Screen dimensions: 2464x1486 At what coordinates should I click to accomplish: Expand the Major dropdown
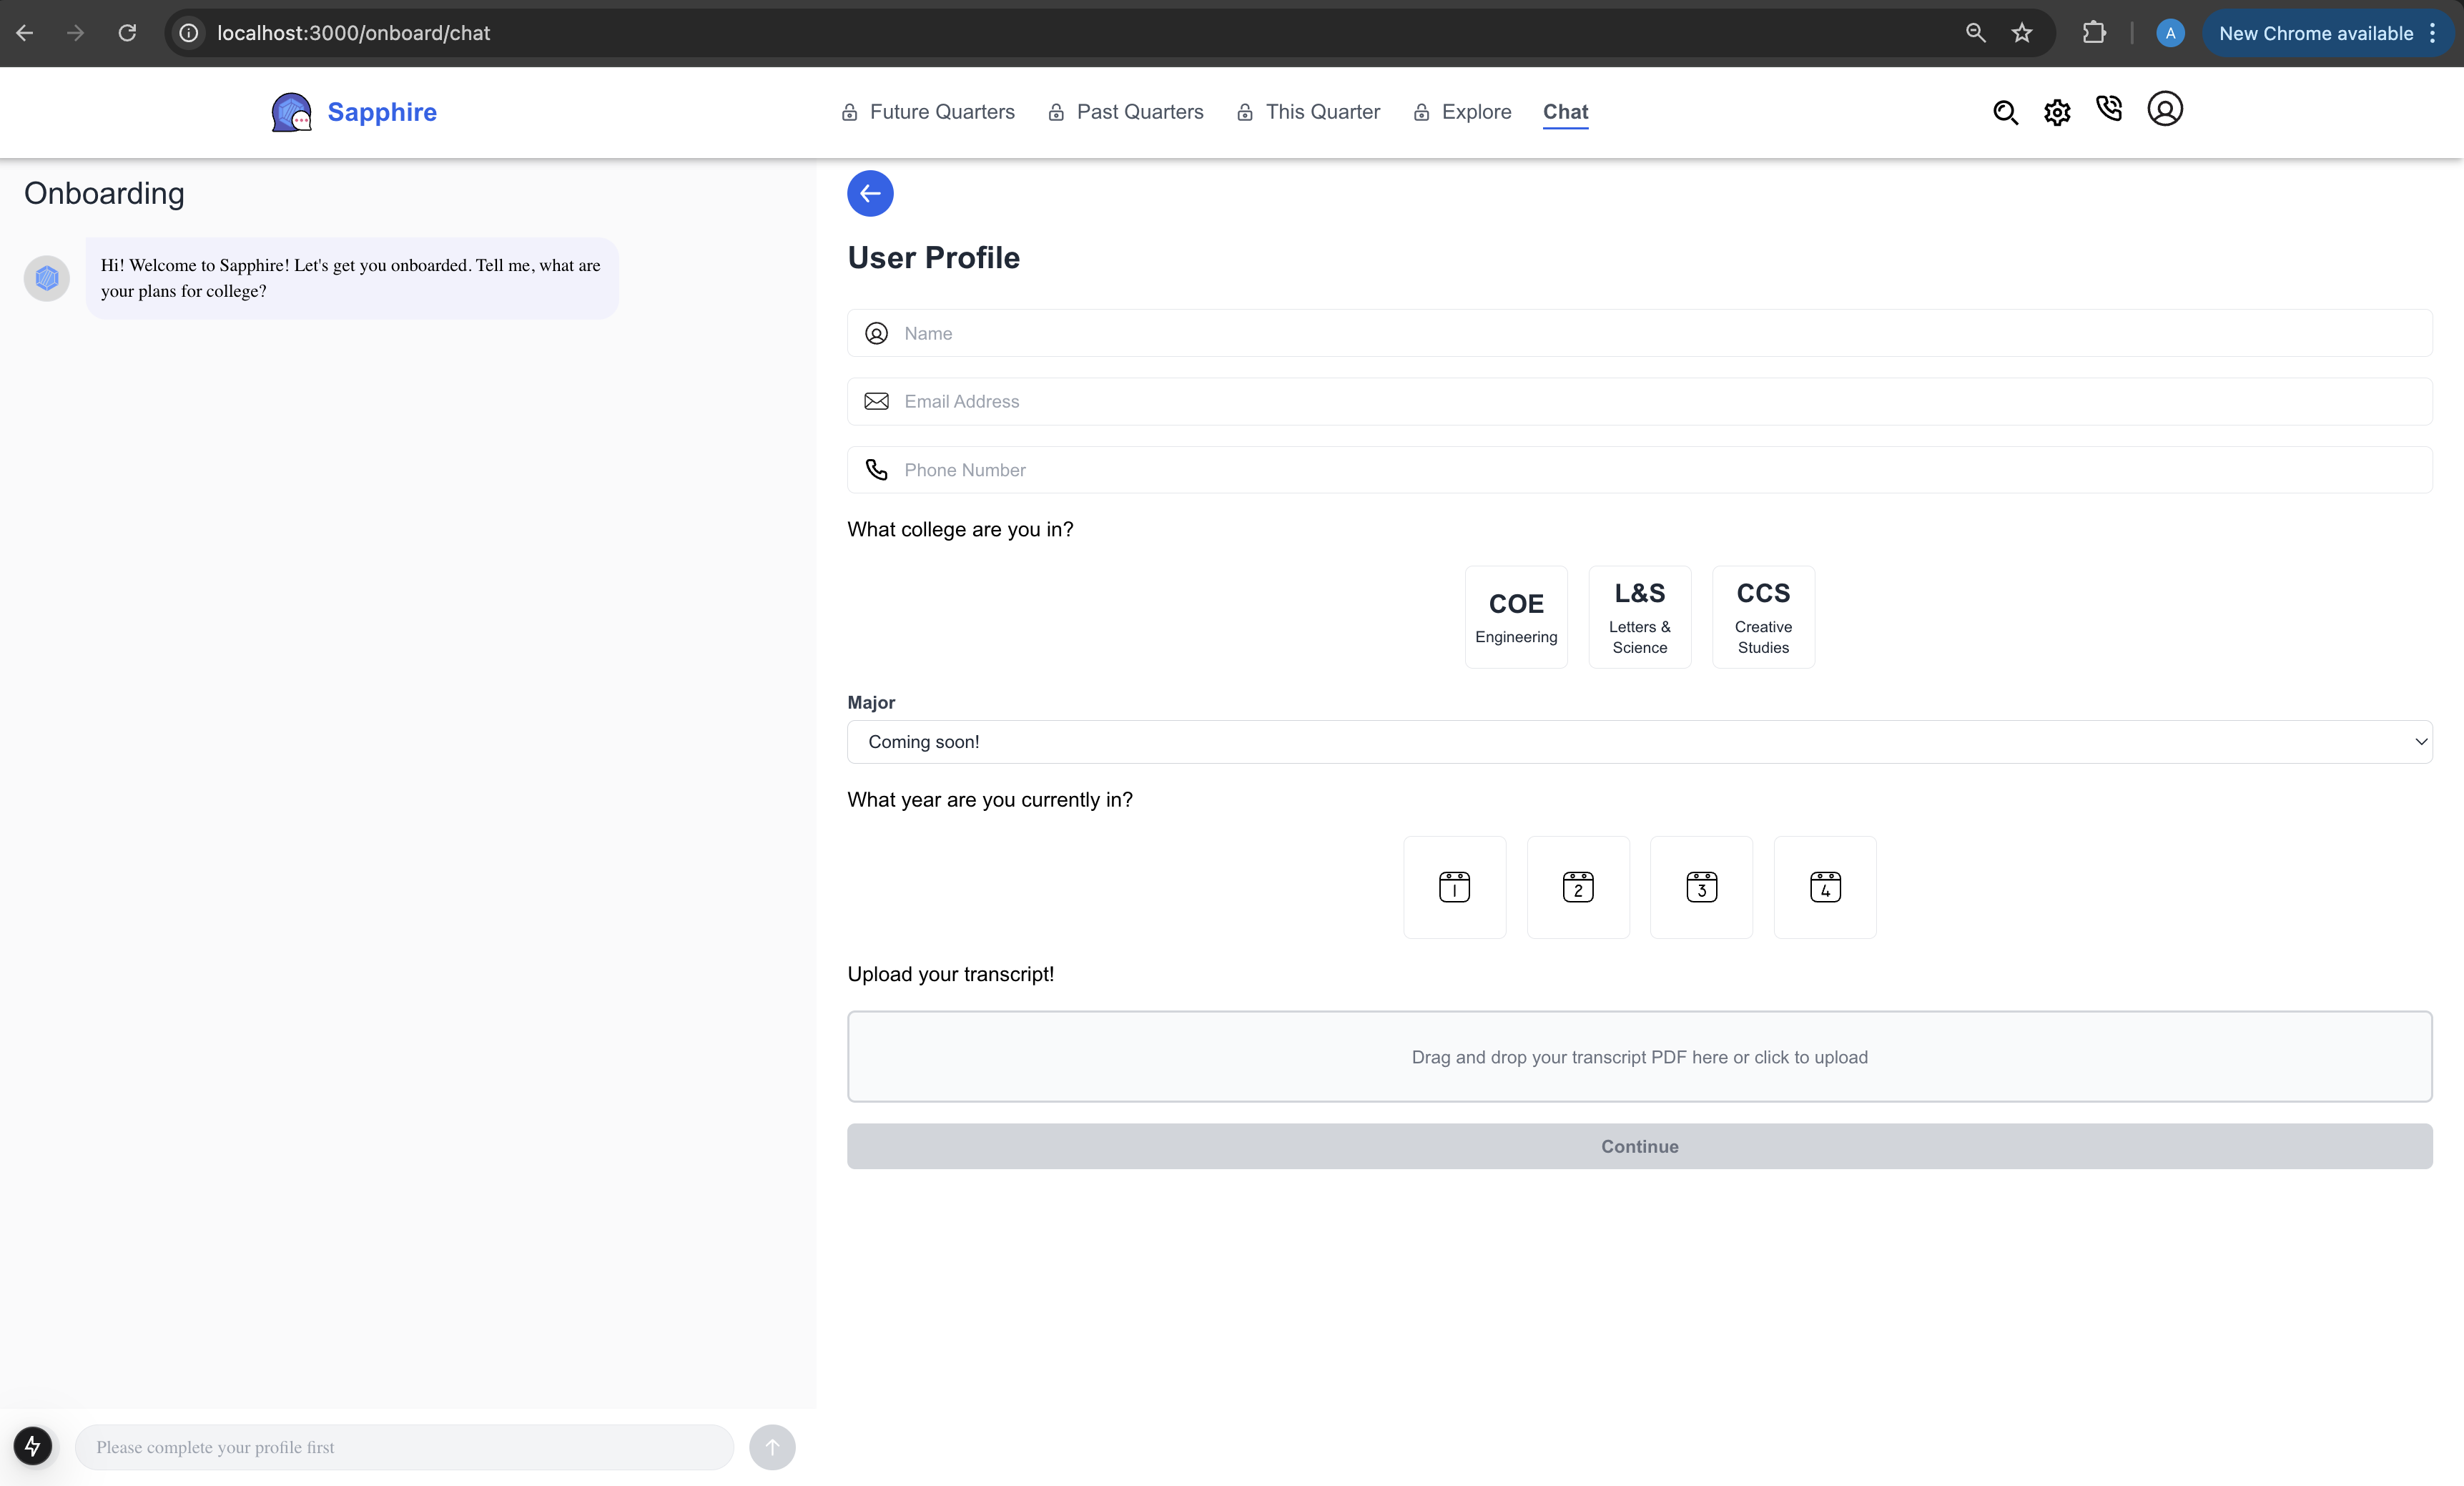1639,742
